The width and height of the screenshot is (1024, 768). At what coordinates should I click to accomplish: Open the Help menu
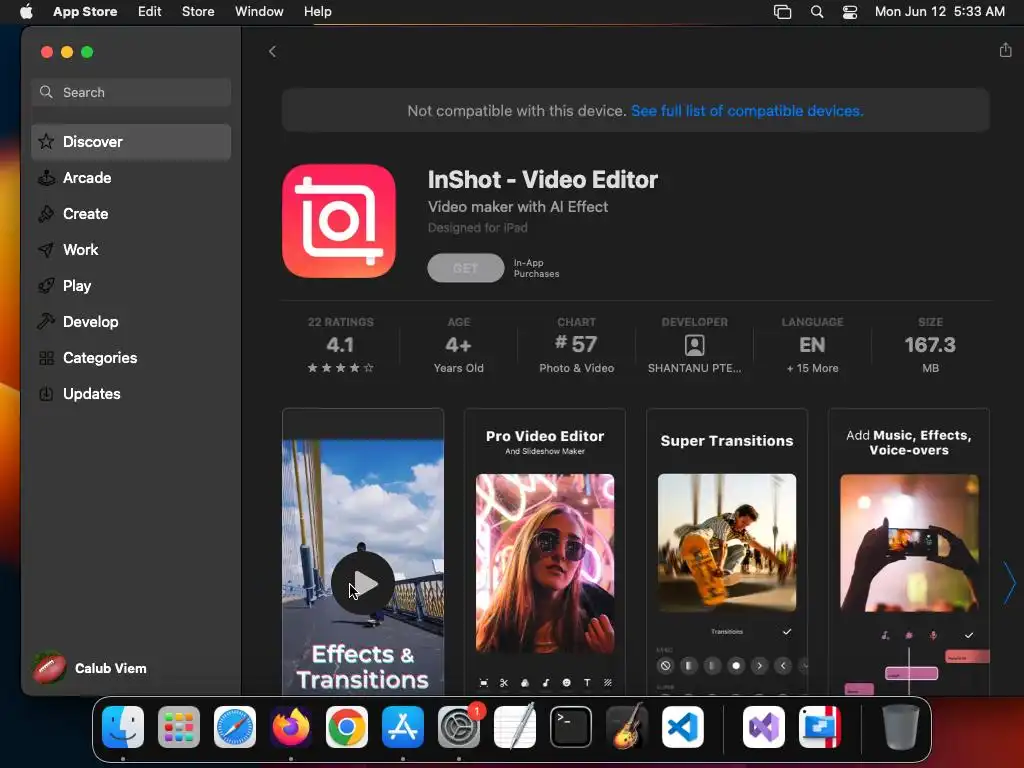point(317,12)
